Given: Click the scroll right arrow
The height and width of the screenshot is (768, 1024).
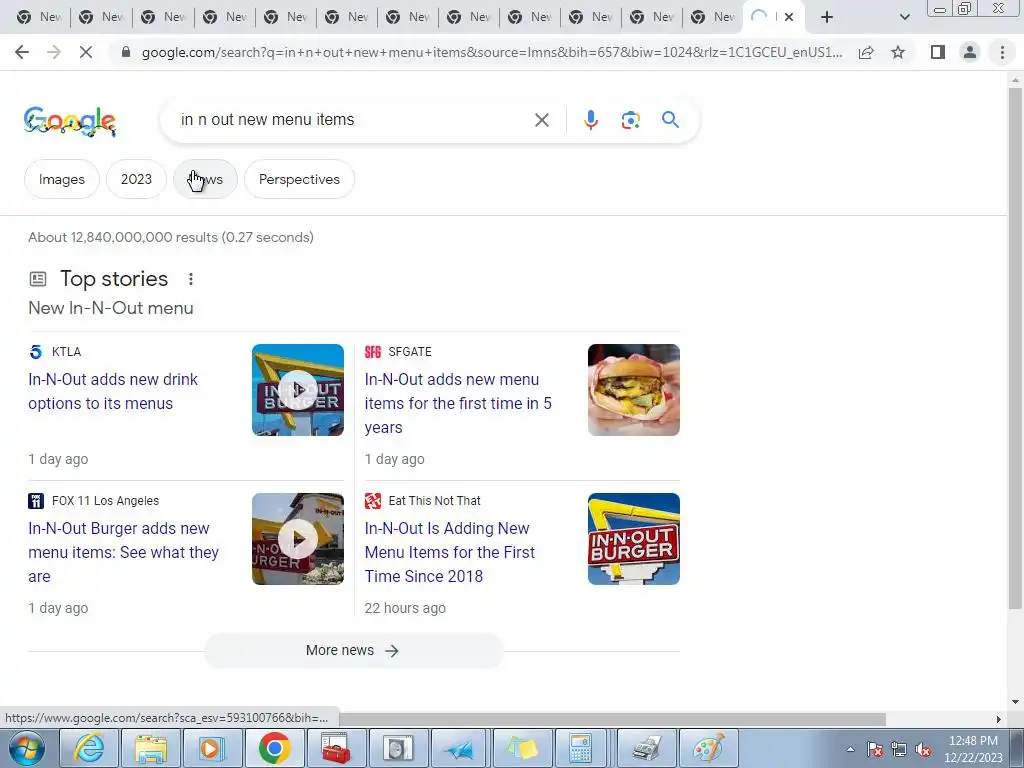Looking at the screenshot, I should pos(999,719).
